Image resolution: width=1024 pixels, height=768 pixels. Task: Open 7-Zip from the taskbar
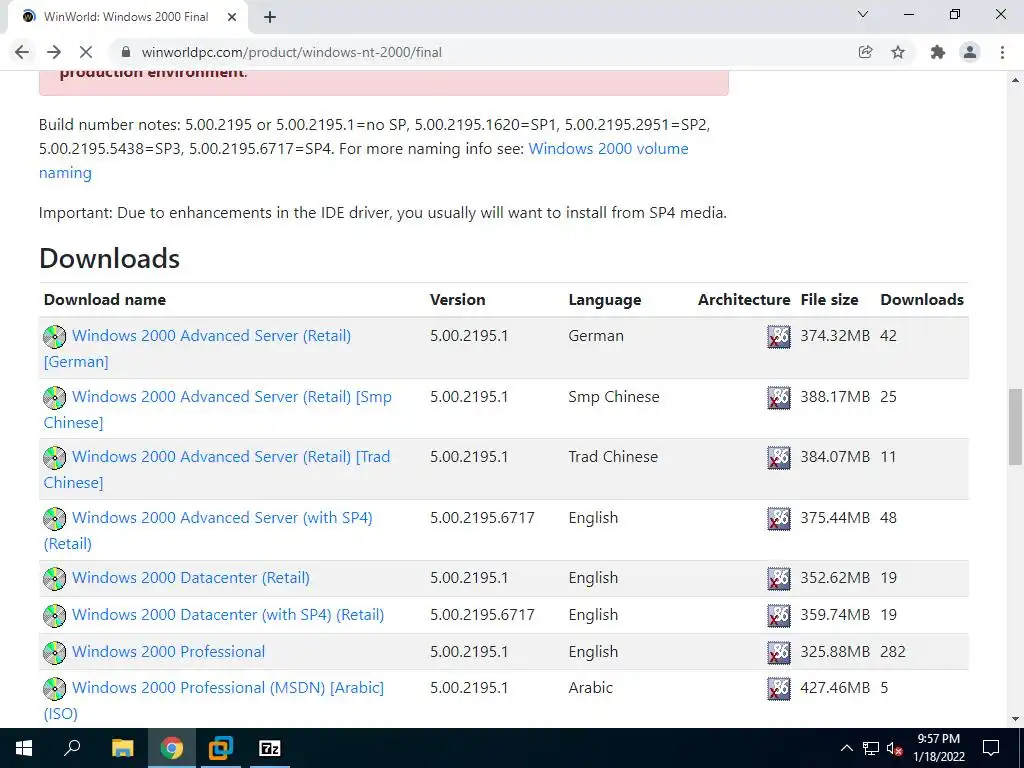(270, 748)
